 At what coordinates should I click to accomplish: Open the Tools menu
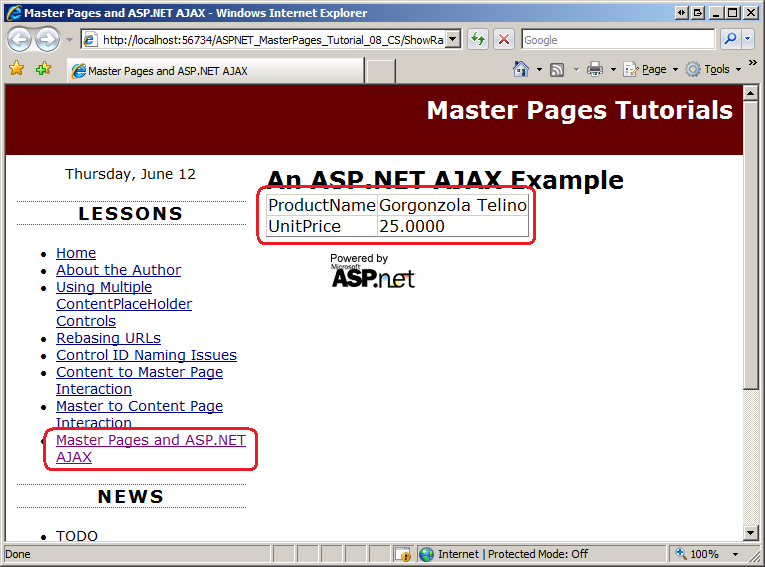tap(714, 70)
